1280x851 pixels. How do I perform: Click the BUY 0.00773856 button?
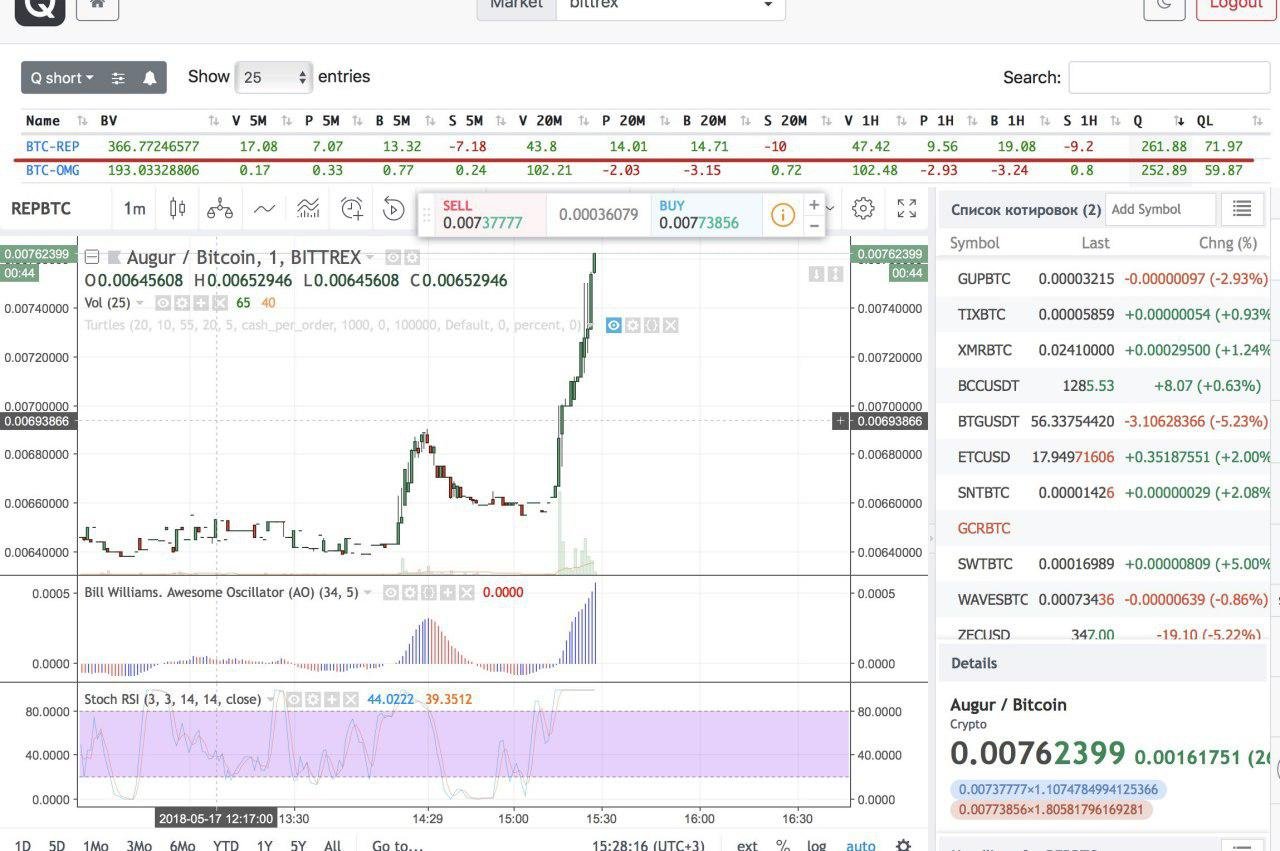pyautogui.click(x=706, y=214)
